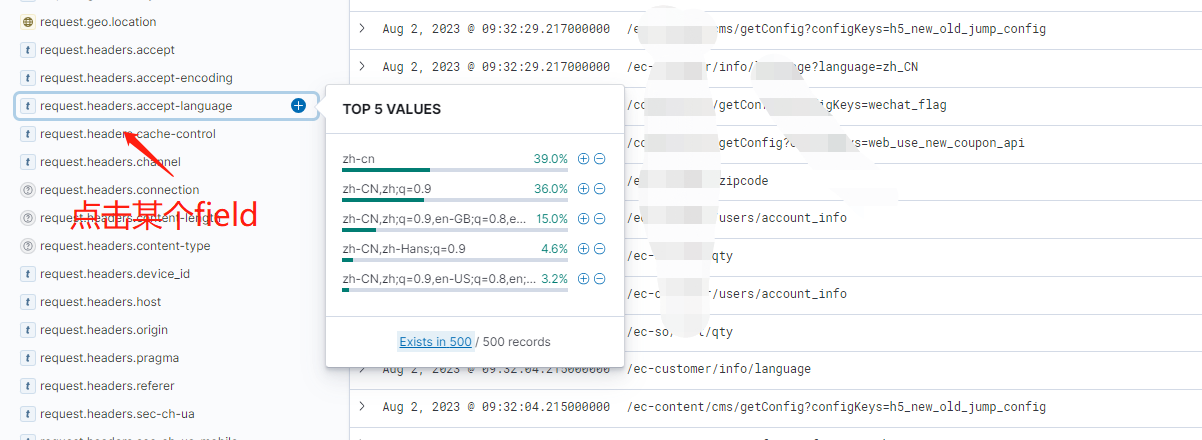
Task: Expand second 09:32:29 zh_CN log row
Action: [362, 67]
